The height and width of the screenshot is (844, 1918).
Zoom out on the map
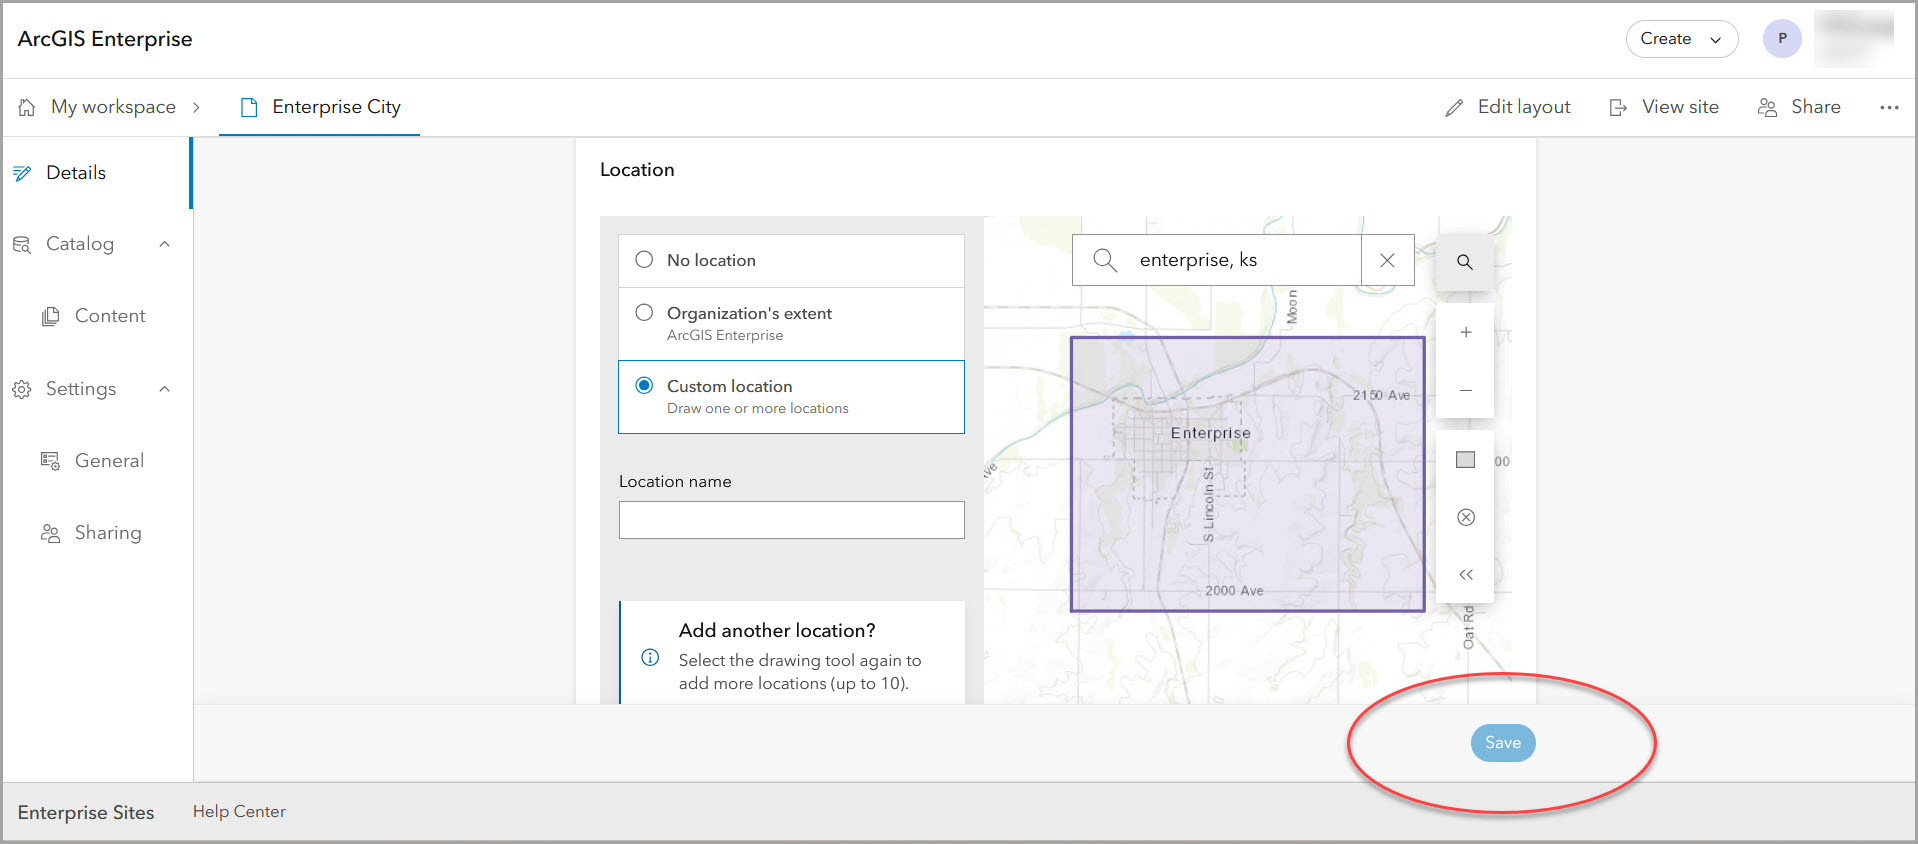click(1465, 390)
